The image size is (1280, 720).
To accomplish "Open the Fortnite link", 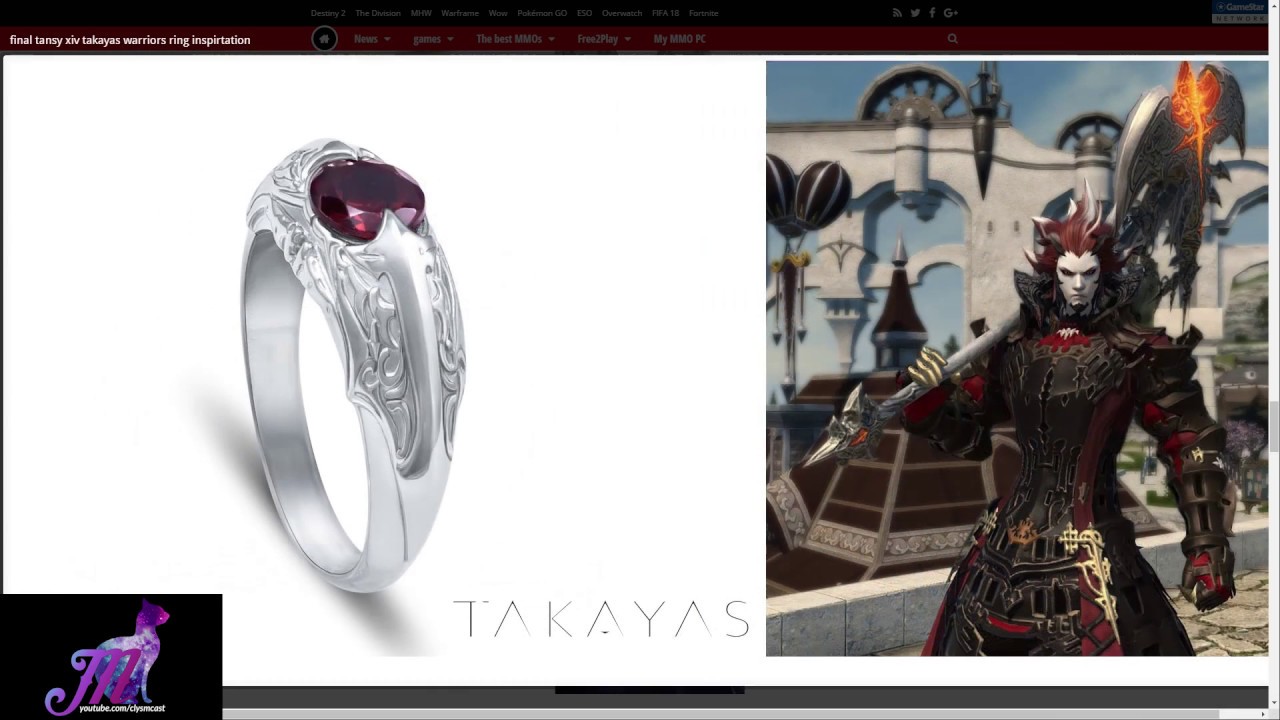I will pyautogui.click(x=703, y=13).
